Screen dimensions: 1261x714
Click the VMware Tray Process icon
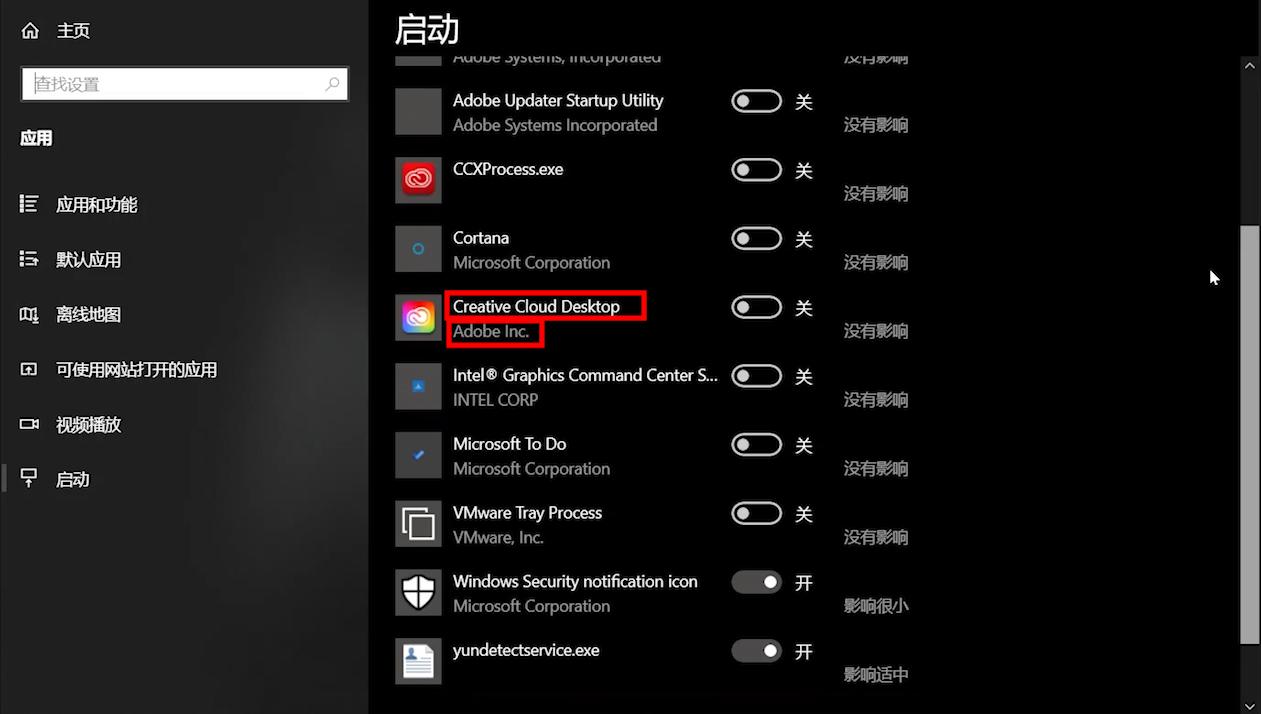coord(418,524)
